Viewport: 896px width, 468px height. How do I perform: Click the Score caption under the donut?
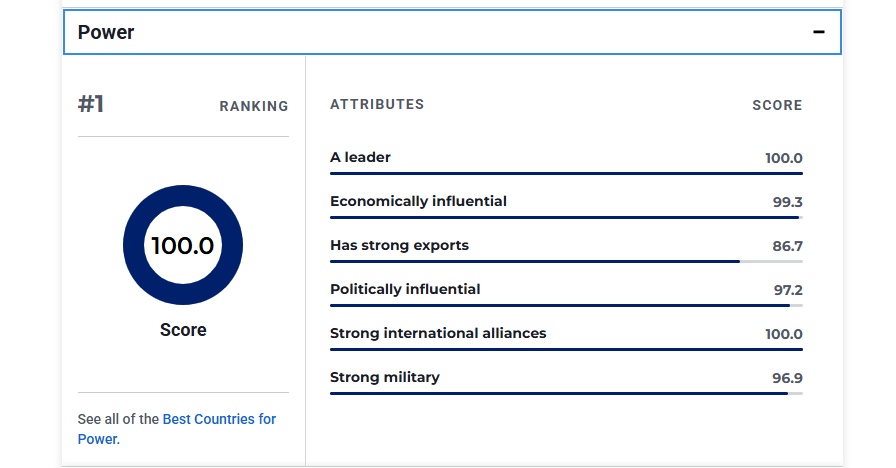point(183,330)
